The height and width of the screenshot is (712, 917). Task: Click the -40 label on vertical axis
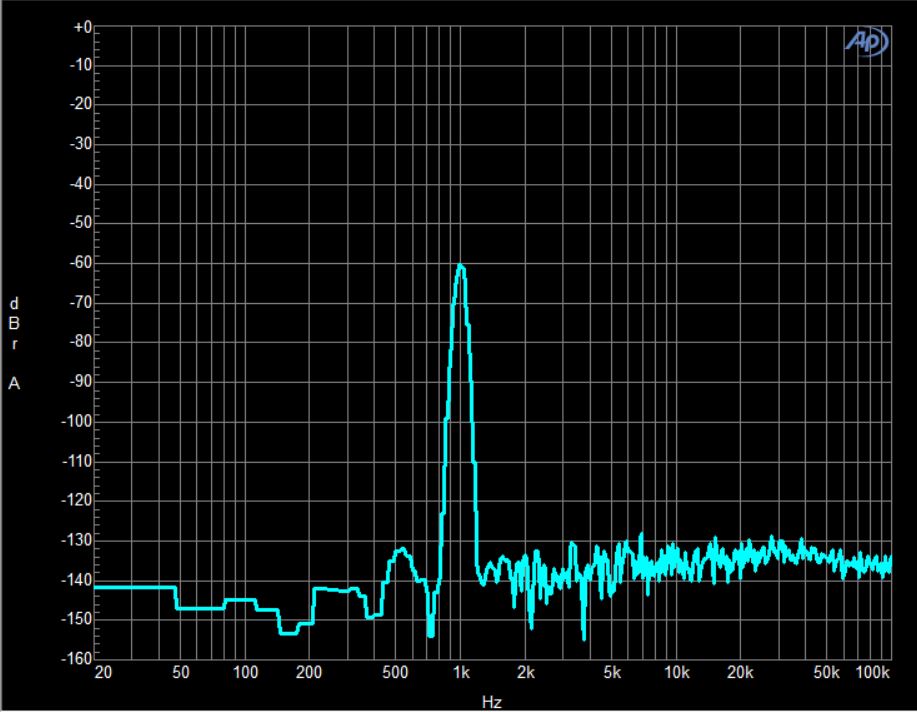tap(81, 184)
